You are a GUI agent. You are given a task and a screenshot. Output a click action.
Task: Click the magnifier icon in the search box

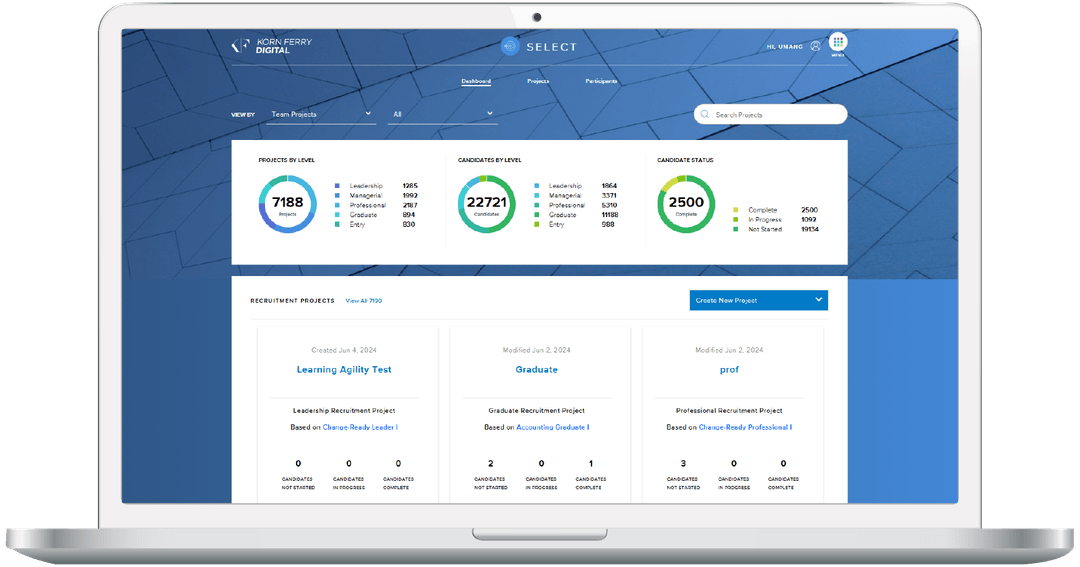tap(705, 114)
